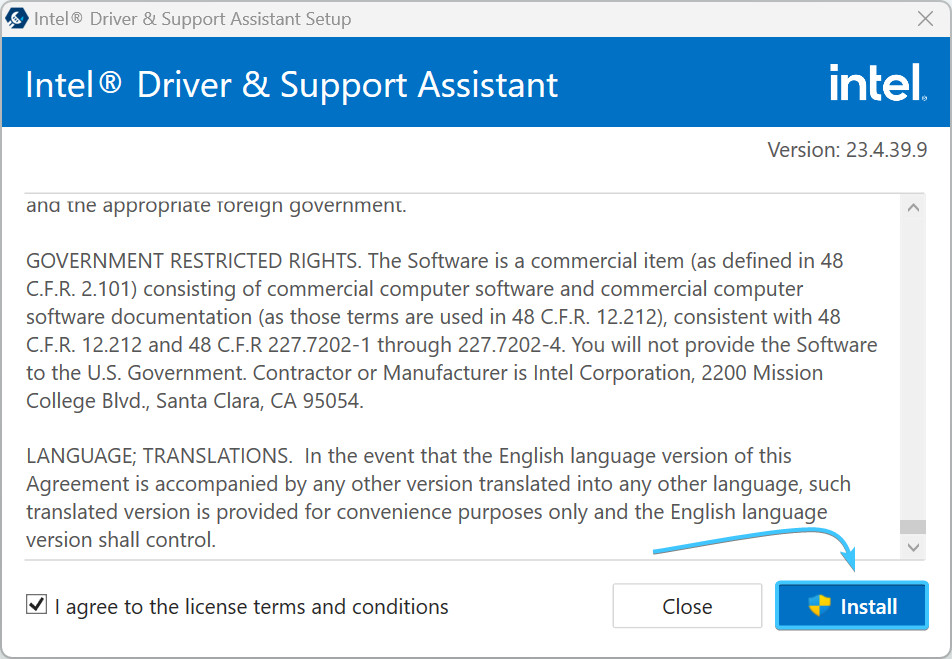This screenshot has height=659, width=952.
Task: Uncheck the license agreement checkbox
Action: 37,605
